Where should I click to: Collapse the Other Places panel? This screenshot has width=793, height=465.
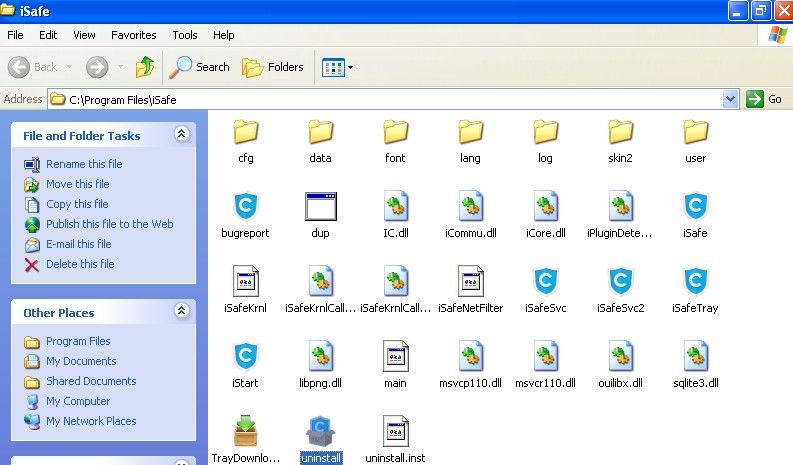182,310
